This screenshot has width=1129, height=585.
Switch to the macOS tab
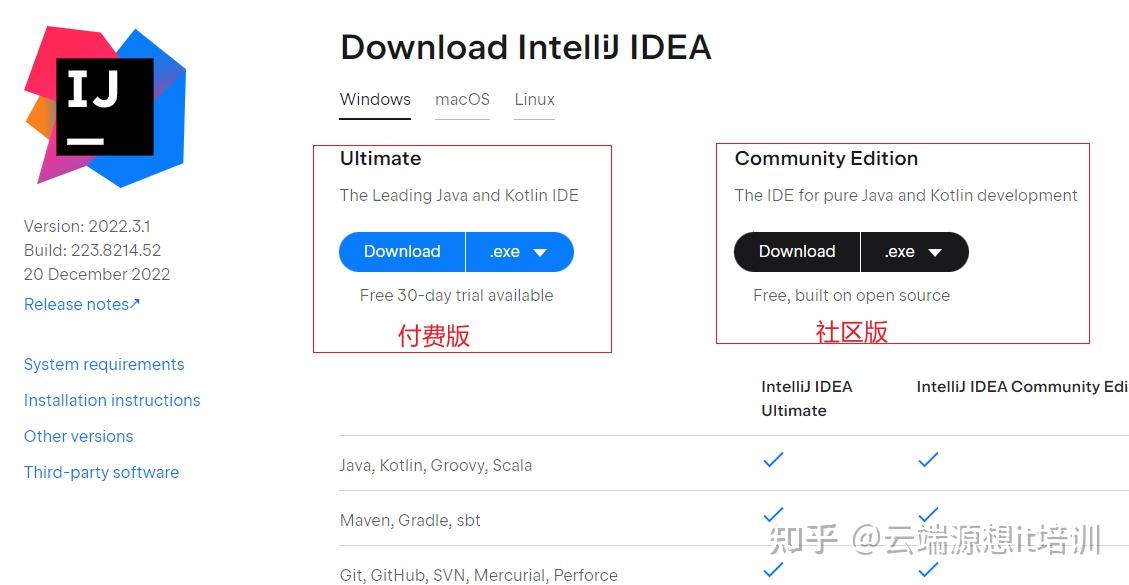462,99
